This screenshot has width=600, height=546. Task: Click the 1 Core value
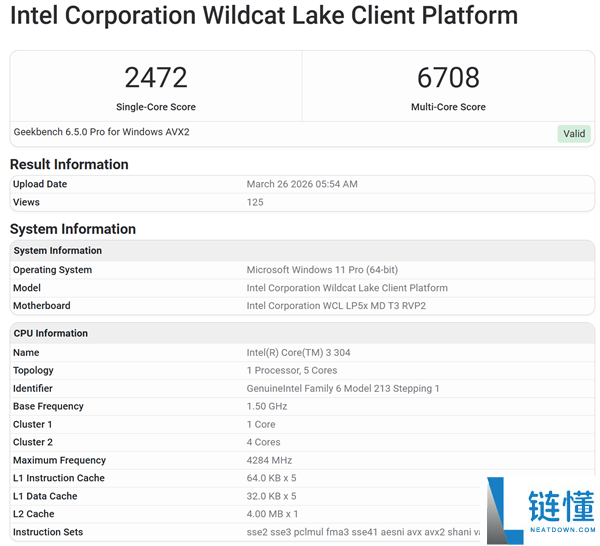tap(261, 424)
